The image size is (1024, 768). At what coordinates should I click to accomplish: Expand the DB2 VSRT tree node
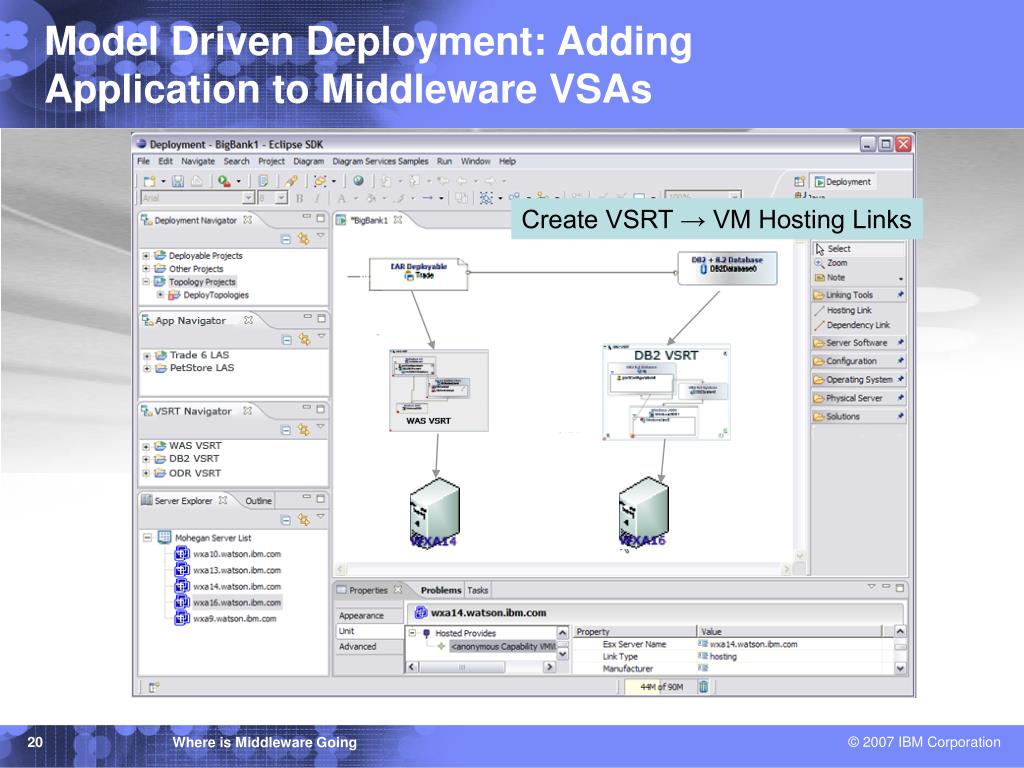coord(146,459)
